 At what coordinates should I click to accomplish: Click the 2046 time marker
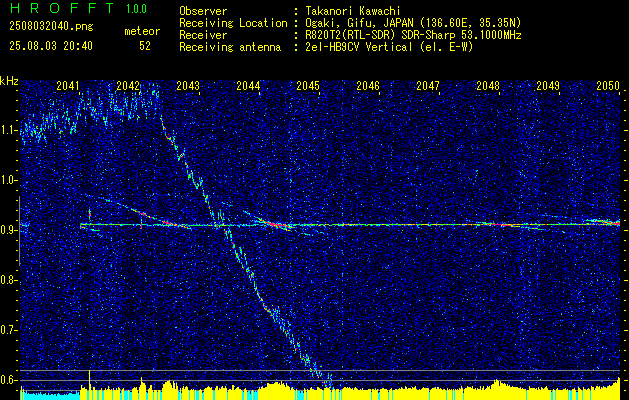click(368, 85)
